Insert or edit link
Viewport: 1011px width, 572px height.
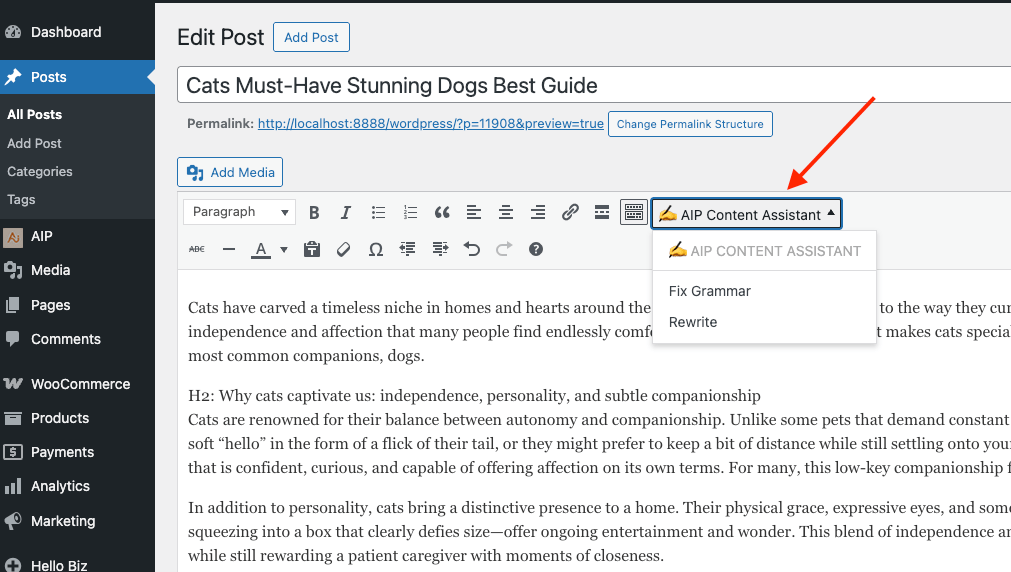(570, 212)
